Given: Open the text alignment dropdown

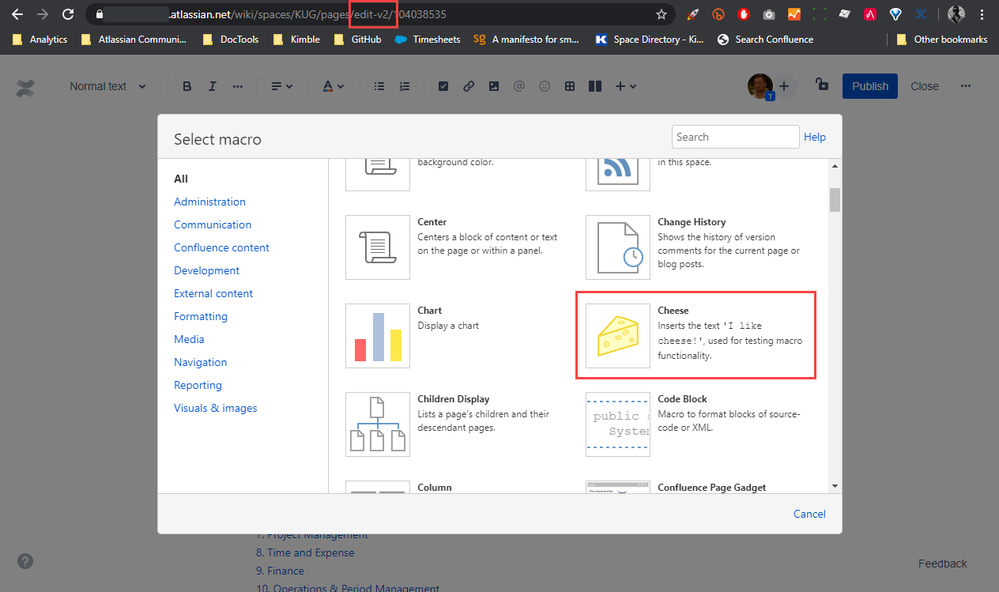Looking at the screenshot, I should coord(282,86).
